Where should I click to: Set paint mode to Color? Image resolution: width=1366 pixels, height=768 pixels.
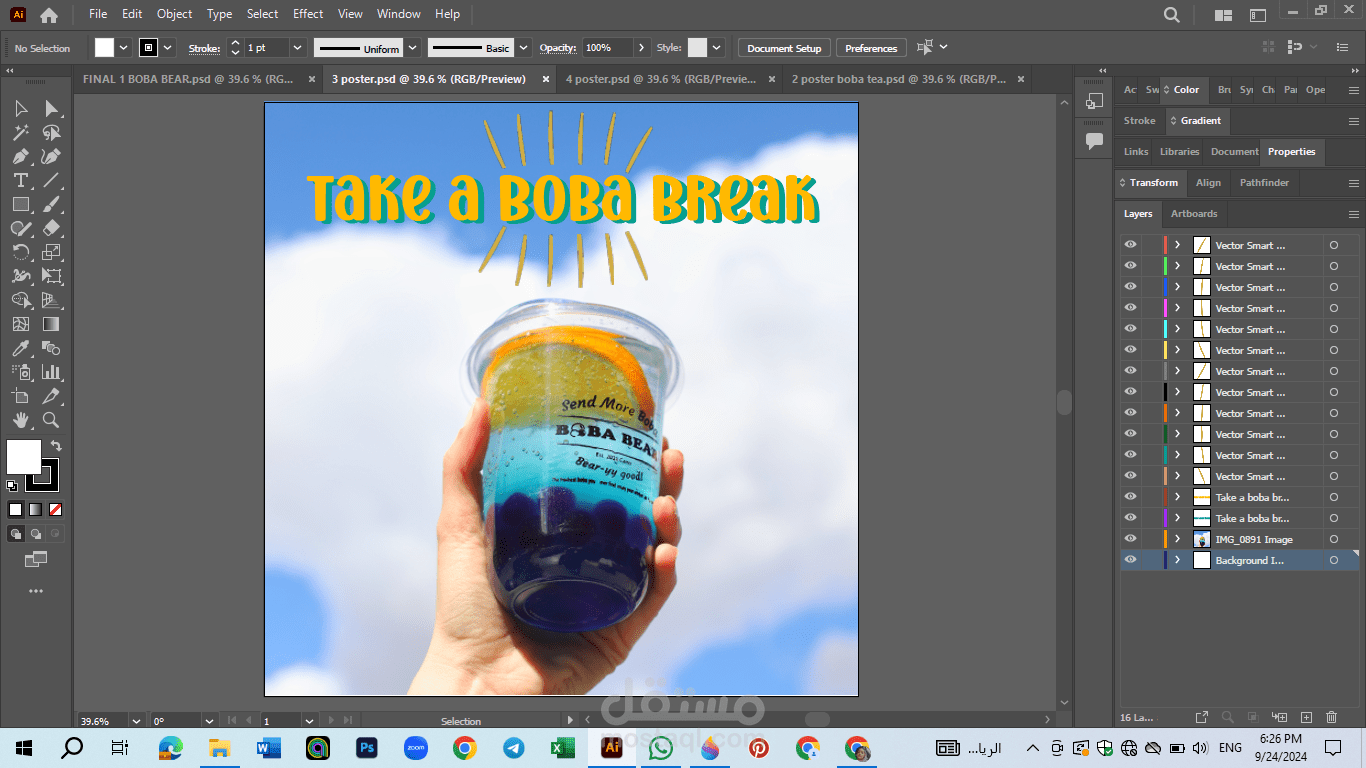coord(16,509)
